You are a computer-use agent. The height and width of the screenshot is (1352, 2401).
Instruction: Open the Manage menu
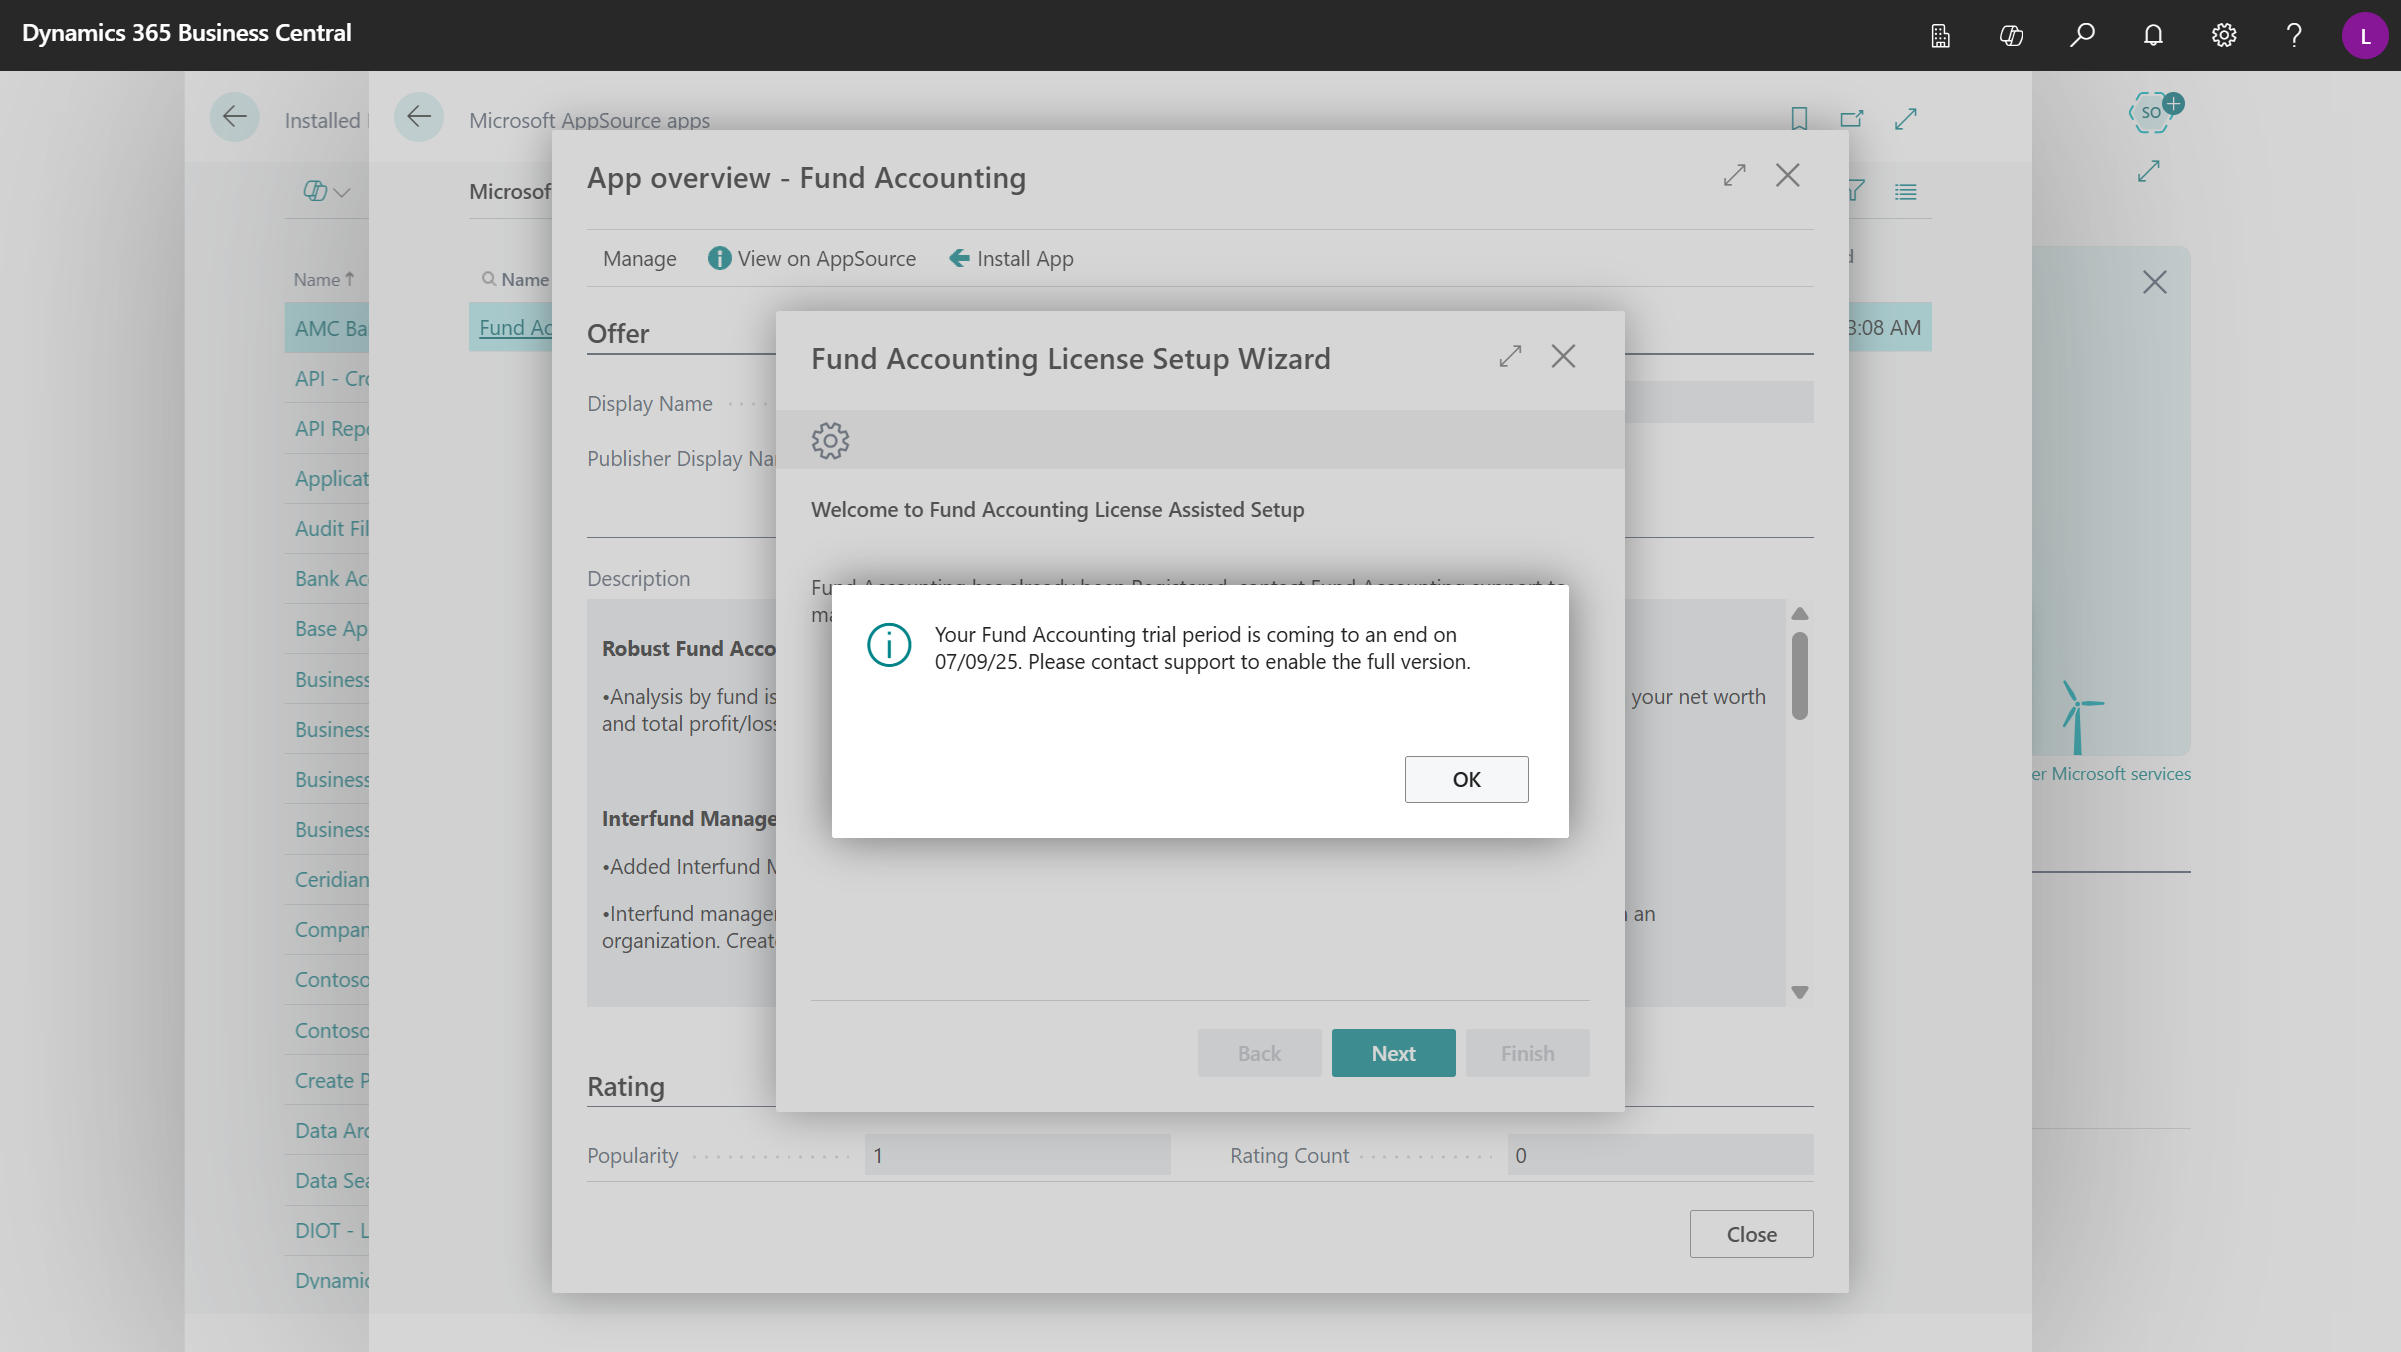tap(639, 258)
